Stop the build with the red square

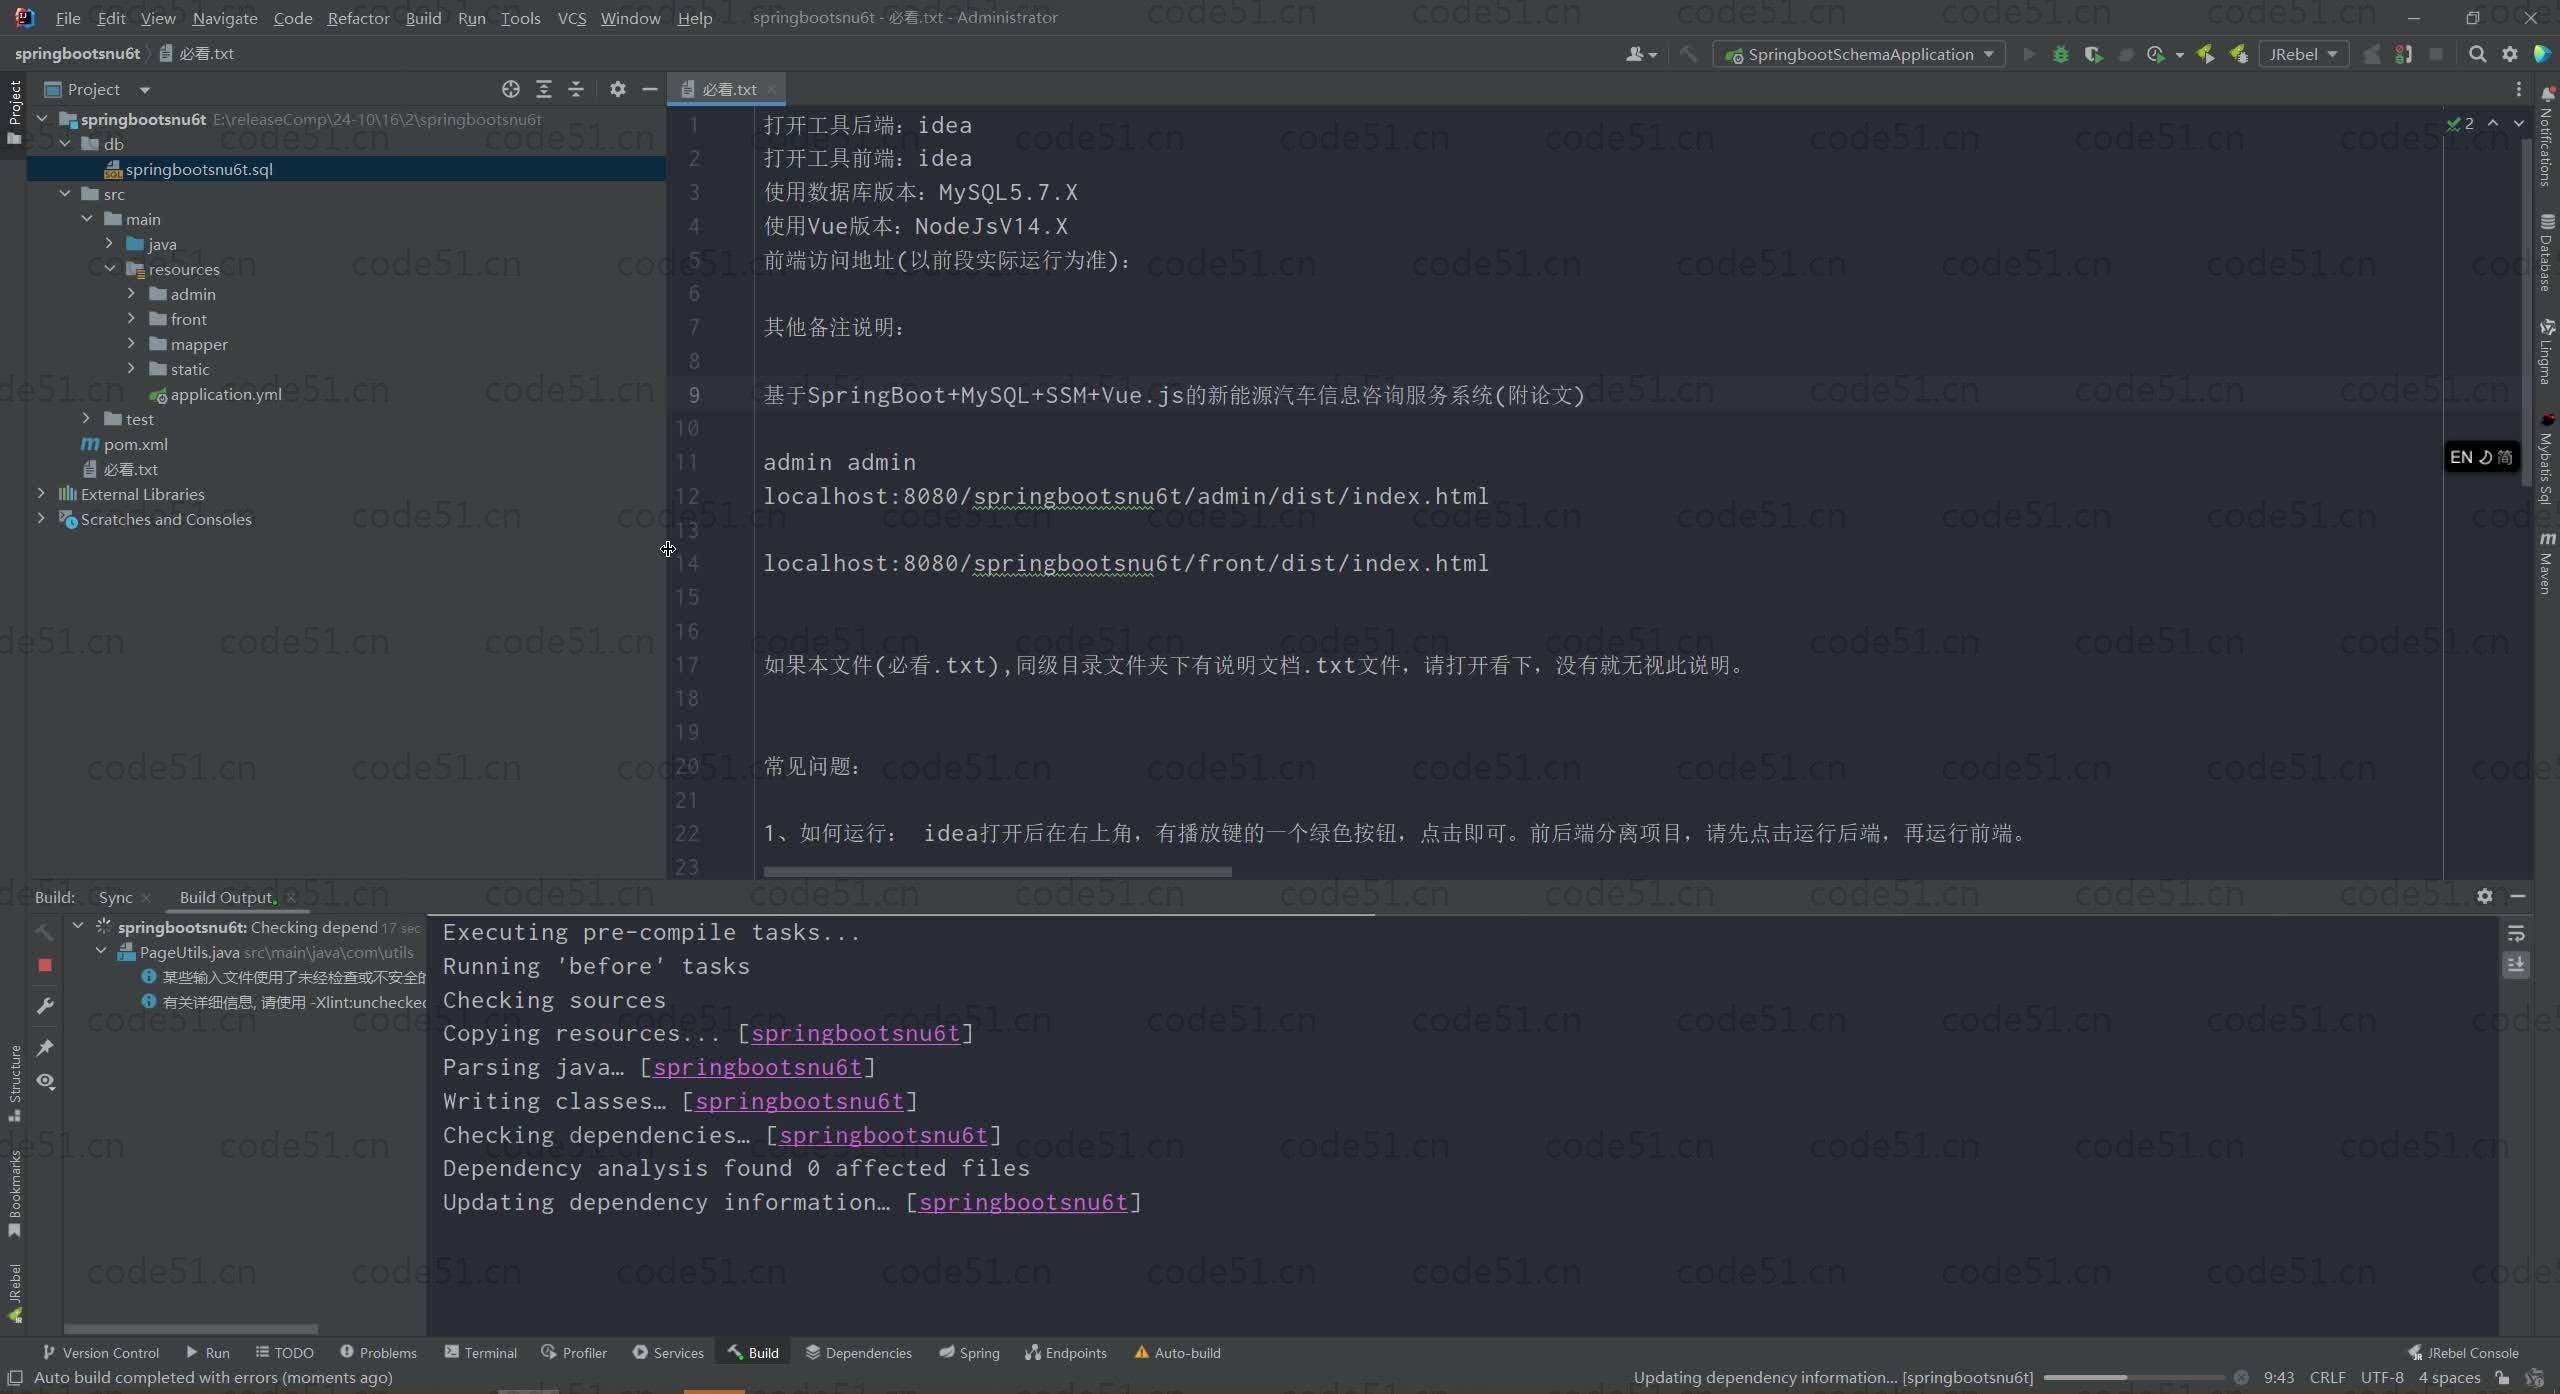coord(45,965)
